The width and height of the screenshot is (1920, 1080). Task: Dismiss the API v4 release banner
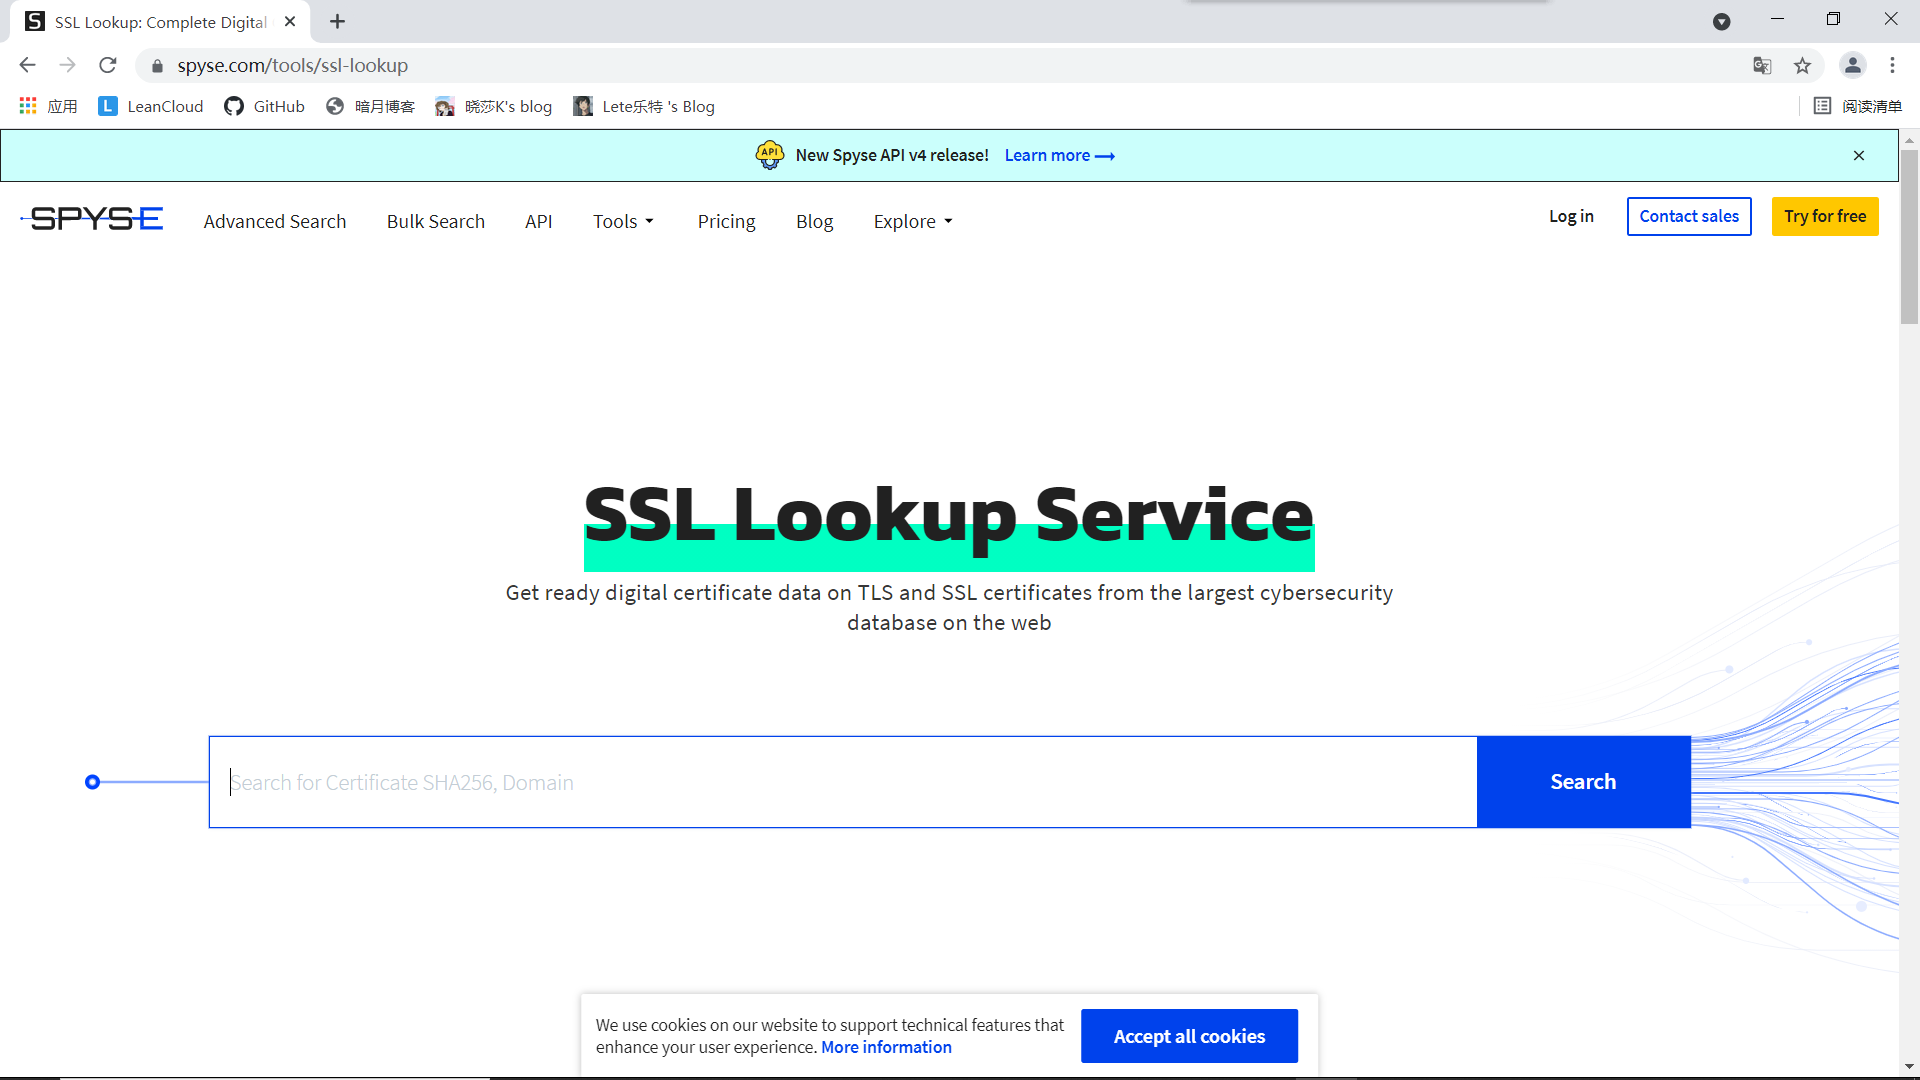(1859, 155)
